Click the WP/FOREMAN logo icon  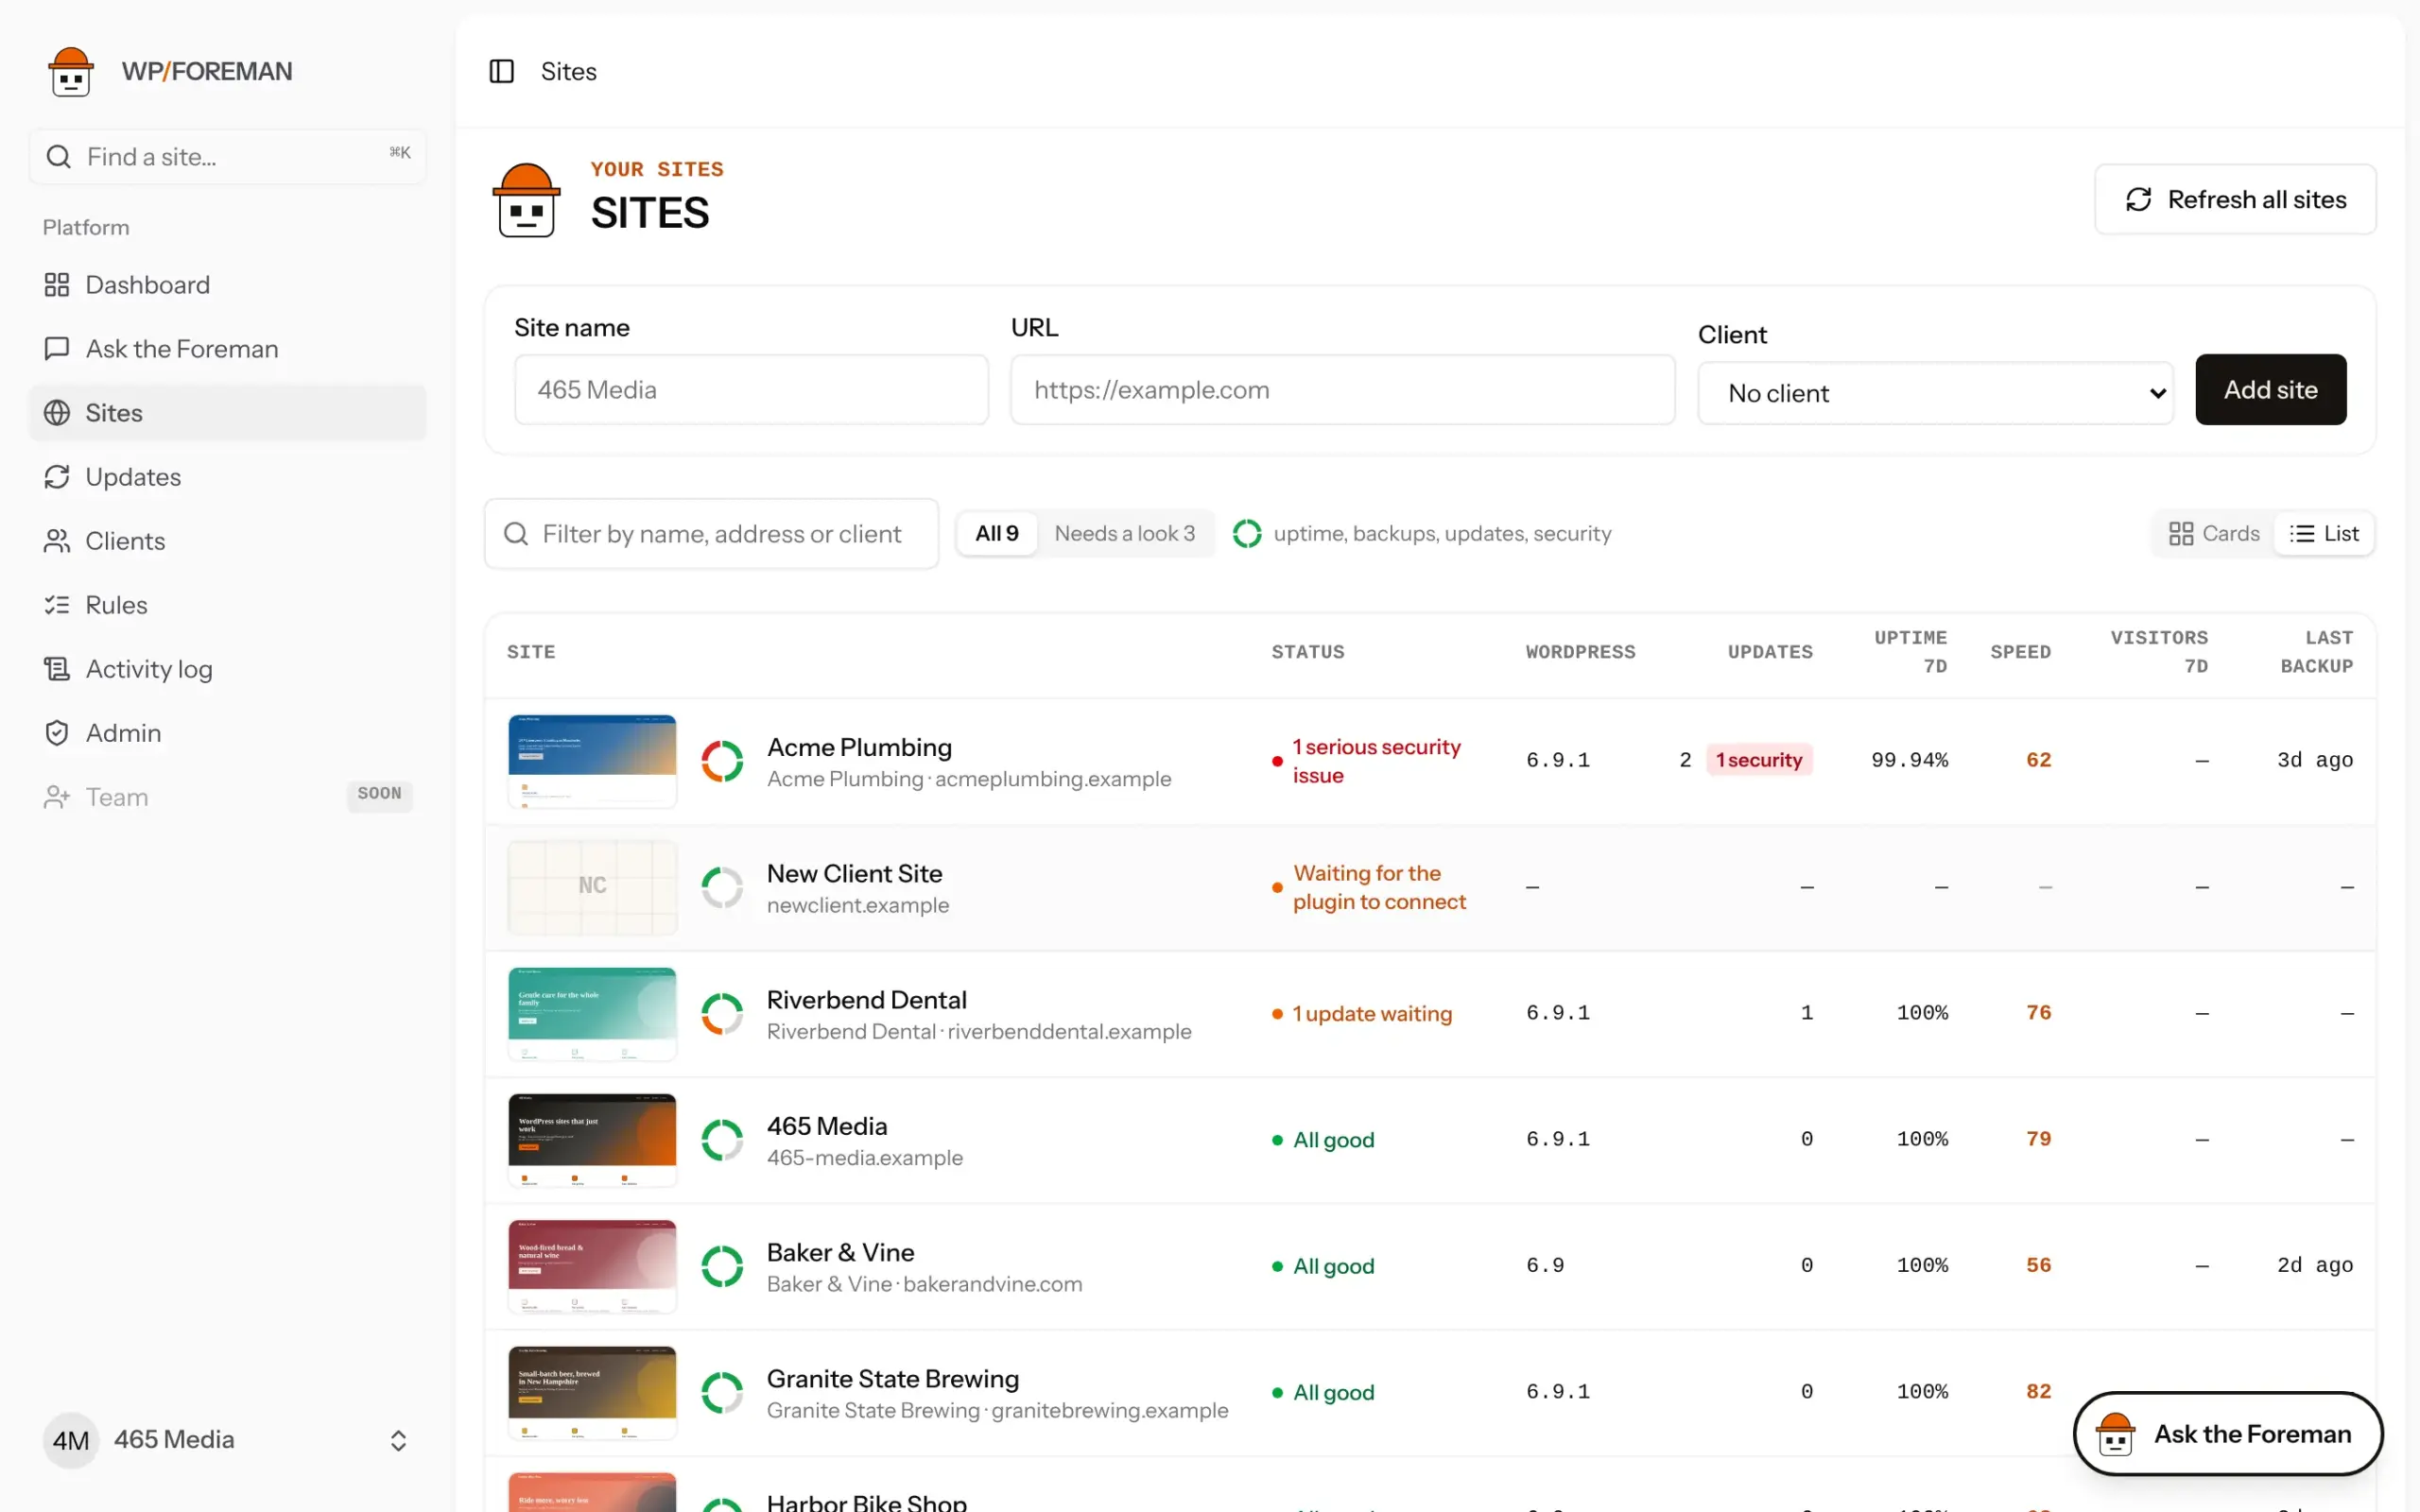point(71,71)
